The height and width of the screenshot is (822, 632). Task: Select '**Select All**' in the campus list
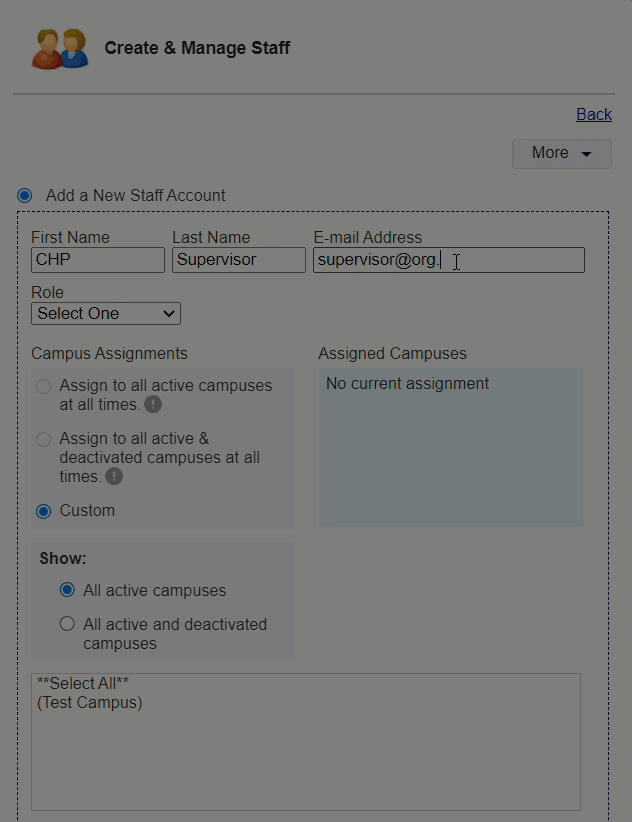point(83,684)
